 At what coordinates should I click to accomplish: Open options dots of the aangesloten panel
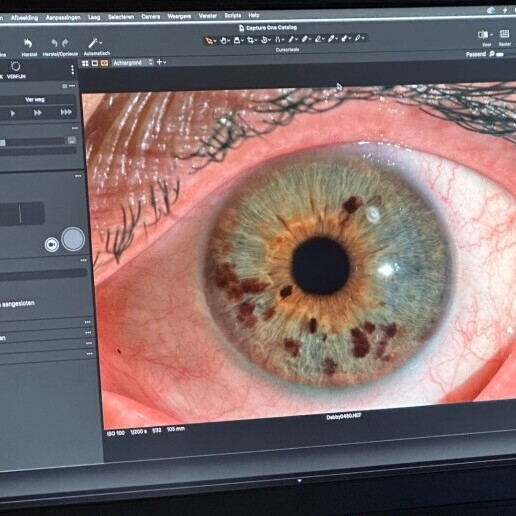[x=83, y=260]
